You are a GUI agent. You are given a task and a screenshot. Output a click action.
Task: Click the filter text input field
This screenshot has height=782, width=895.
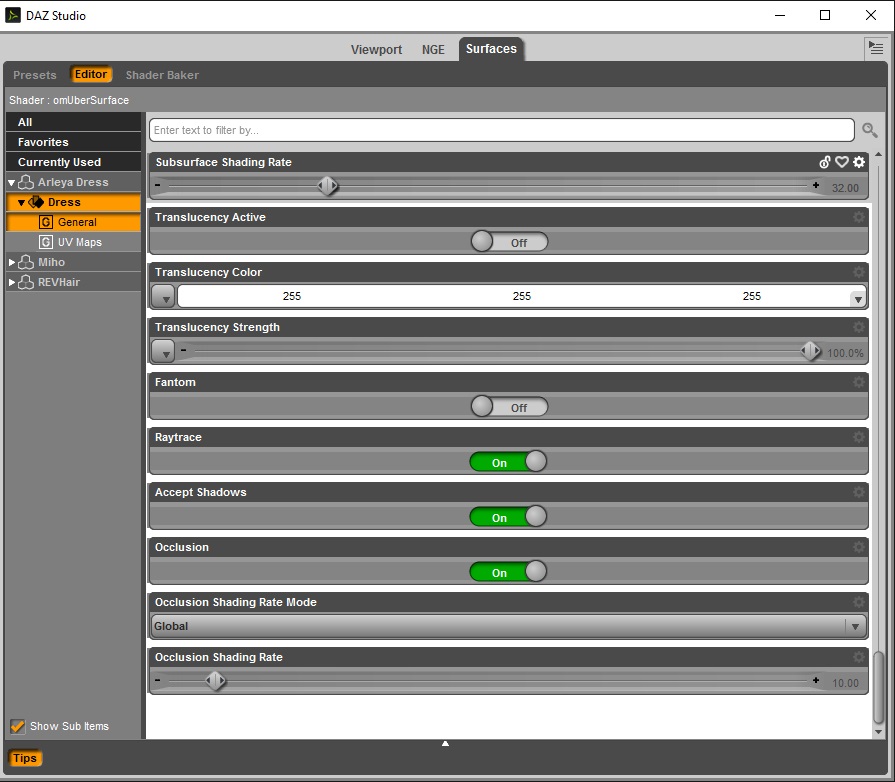pos(502,130)
